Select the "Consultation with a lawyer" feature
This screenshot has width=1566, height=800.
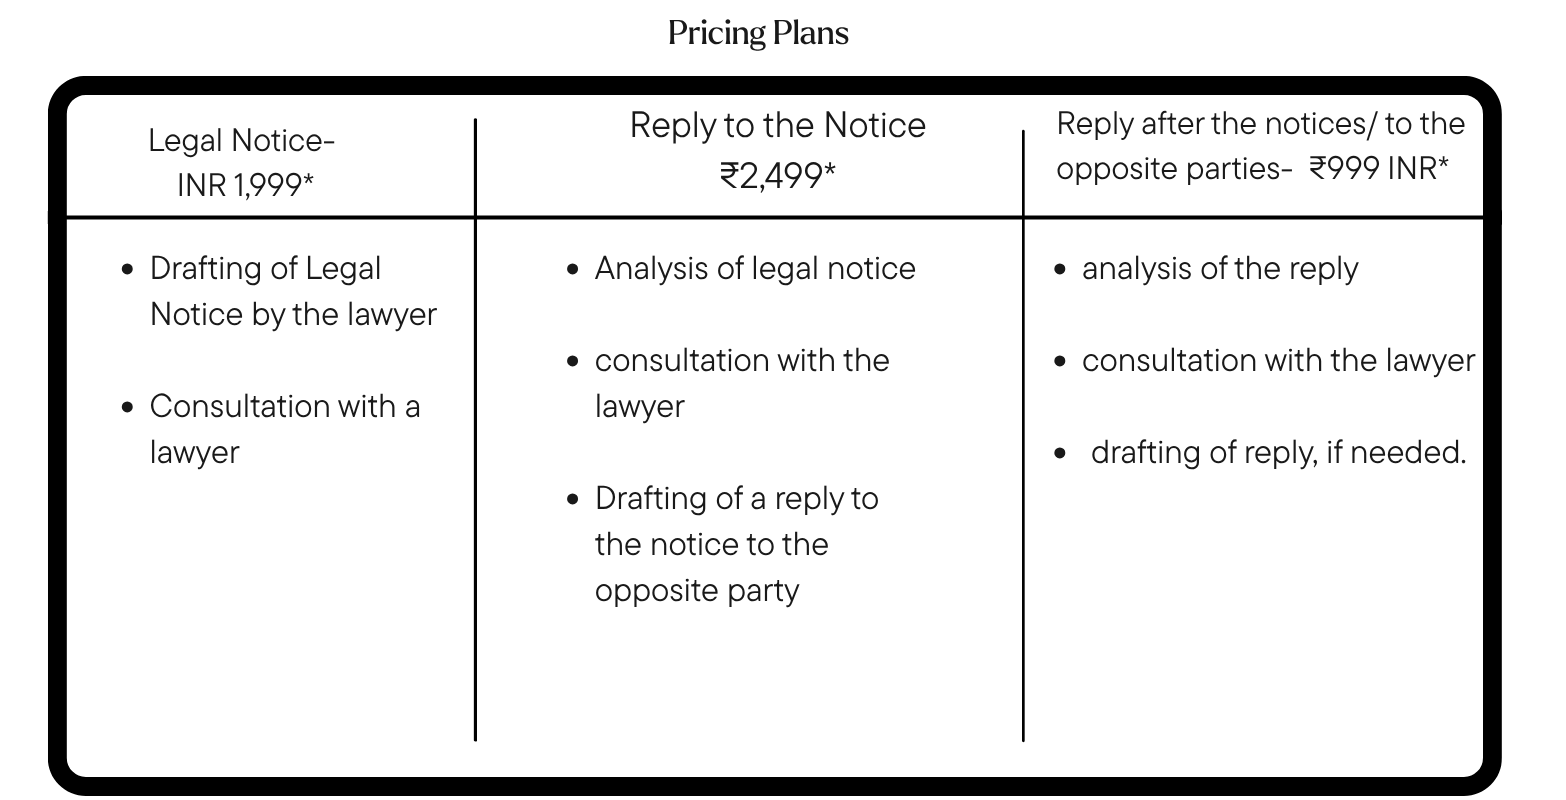pyautogui.click(x=285, y=429)
